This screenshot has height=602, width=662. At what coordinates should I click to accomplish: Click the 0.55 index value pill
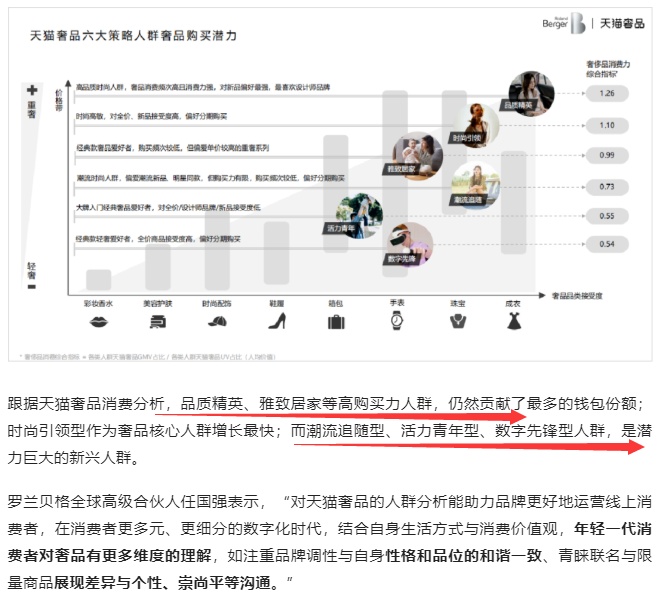coord(607,216)
